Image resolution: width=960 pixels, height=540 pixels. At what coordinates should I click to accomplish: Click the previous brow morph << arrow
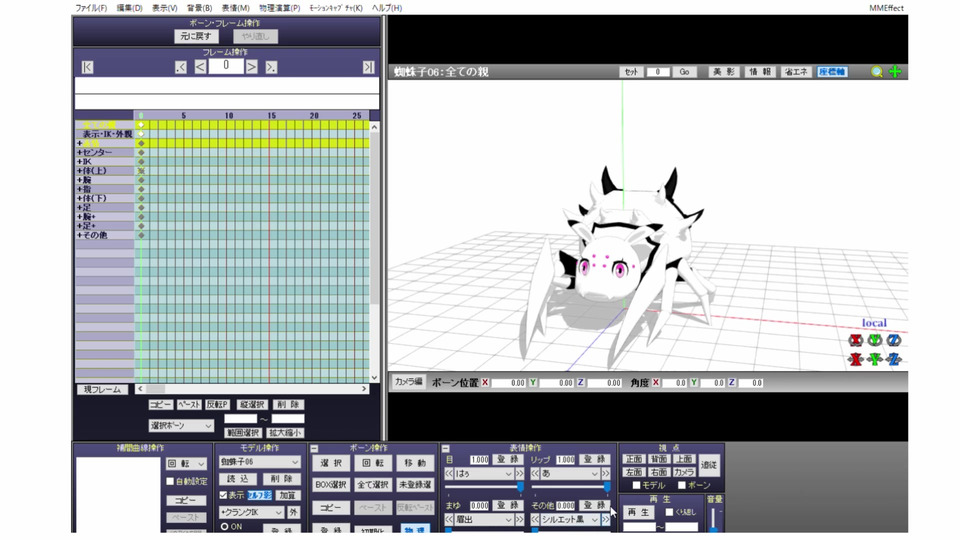[x=449, y=519]
